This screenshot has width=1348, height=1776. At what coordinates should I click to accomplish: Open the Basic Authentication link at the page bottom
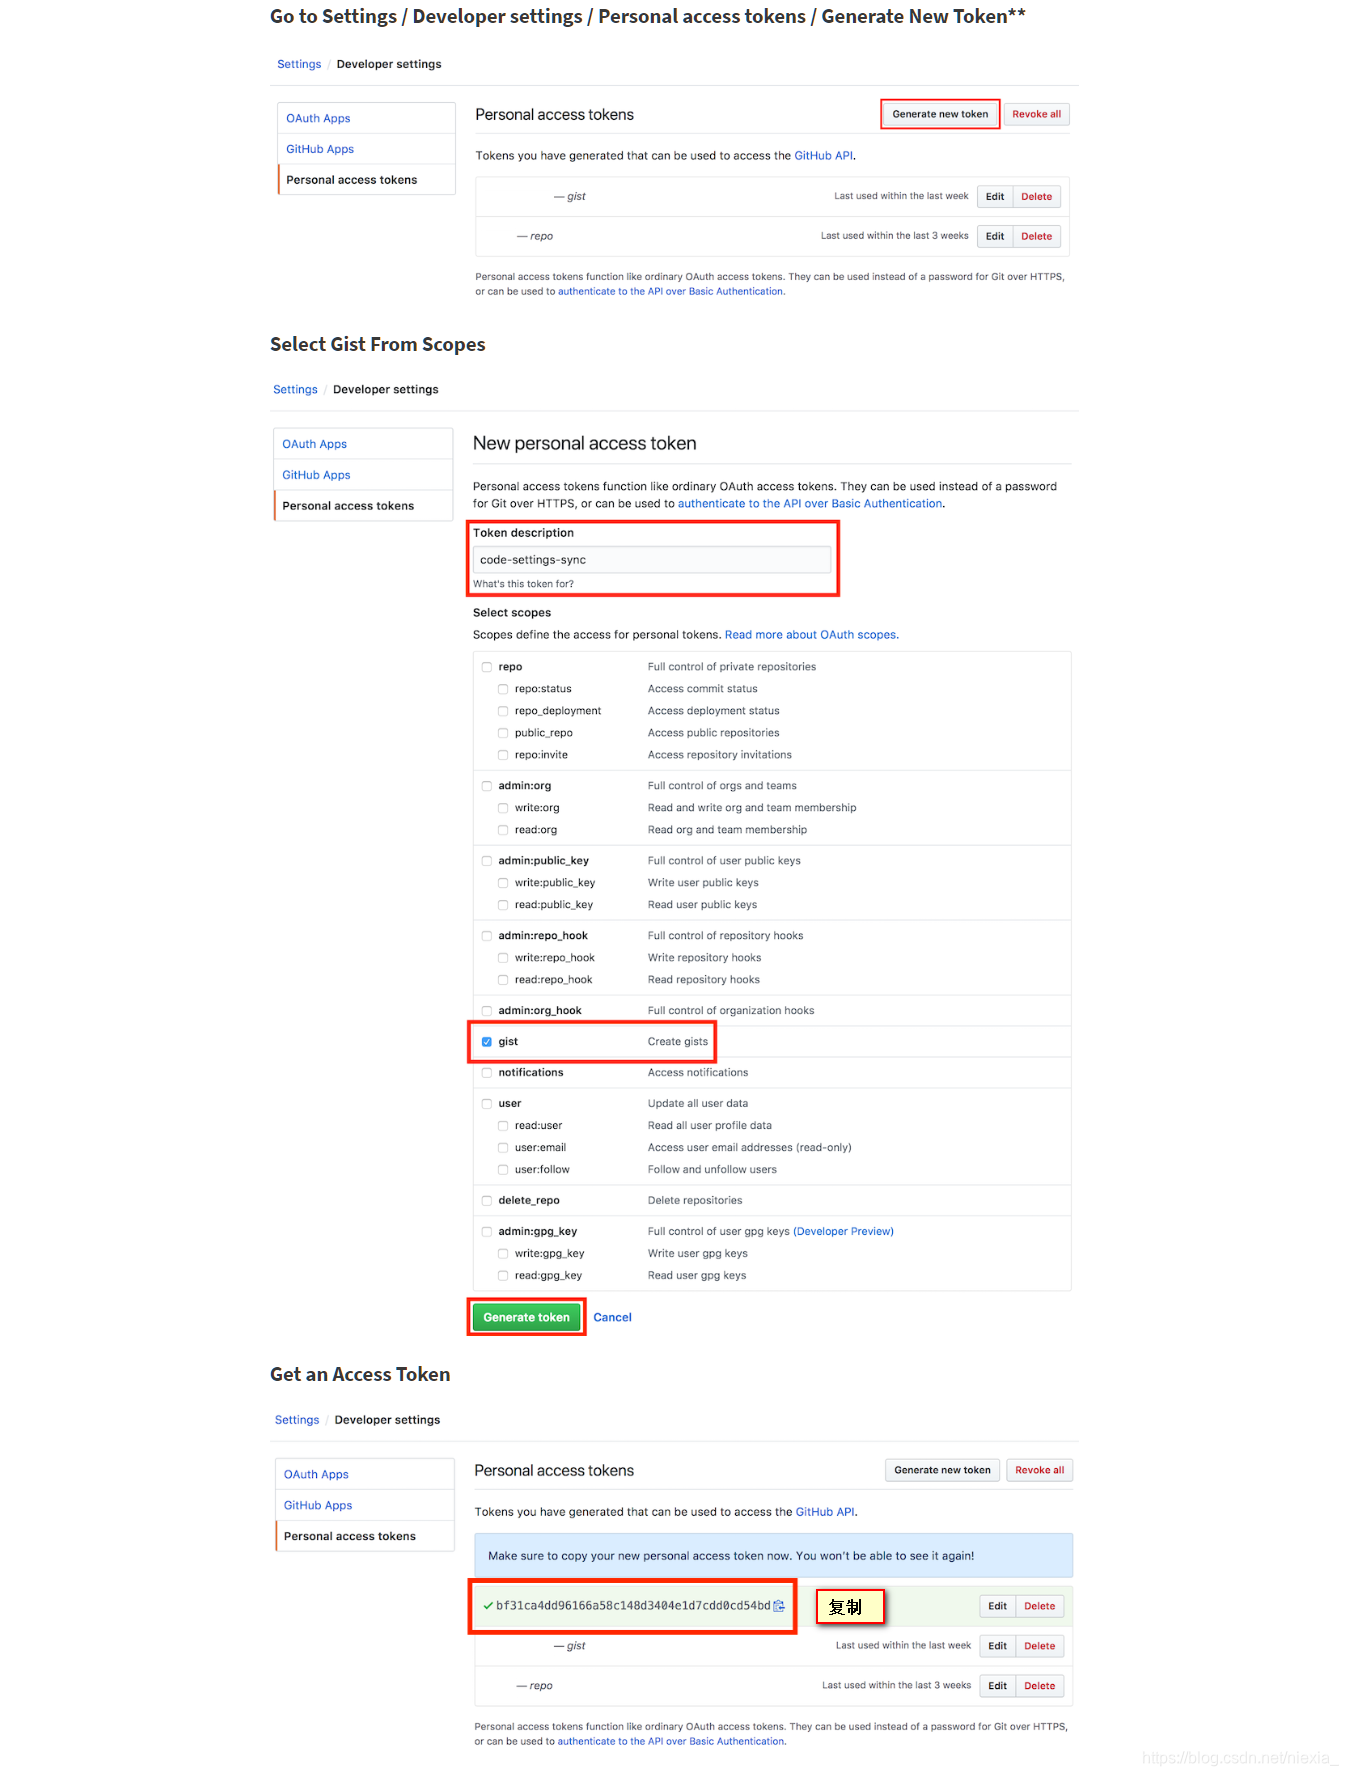point(671,1742)
